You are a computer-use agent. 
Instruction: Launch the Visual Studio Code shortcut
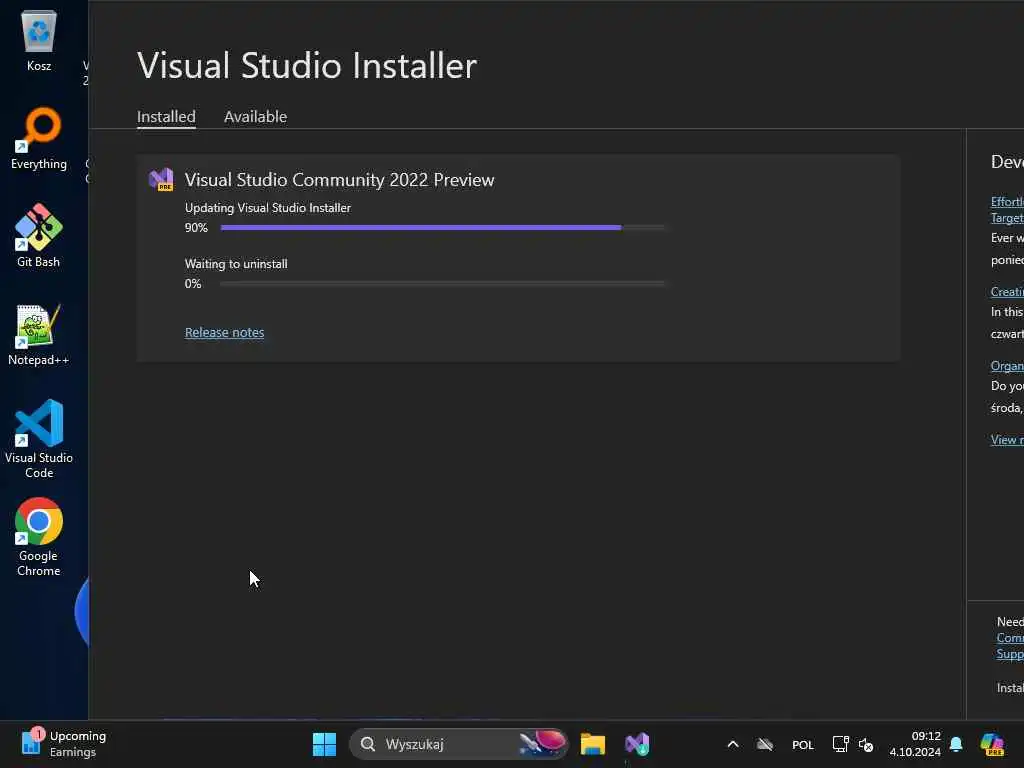click(39, 439)
